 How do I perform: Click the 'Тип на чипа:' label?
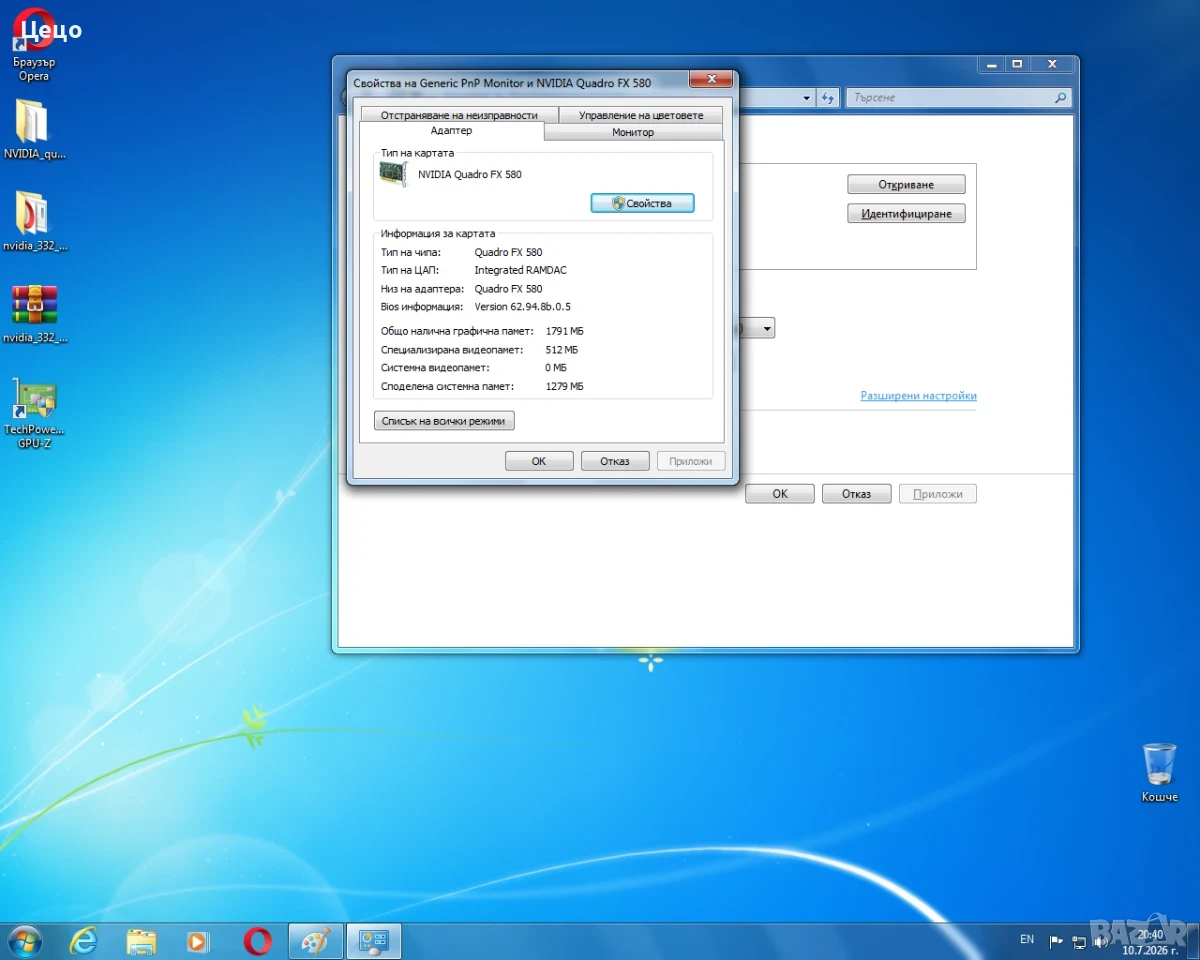411,252
